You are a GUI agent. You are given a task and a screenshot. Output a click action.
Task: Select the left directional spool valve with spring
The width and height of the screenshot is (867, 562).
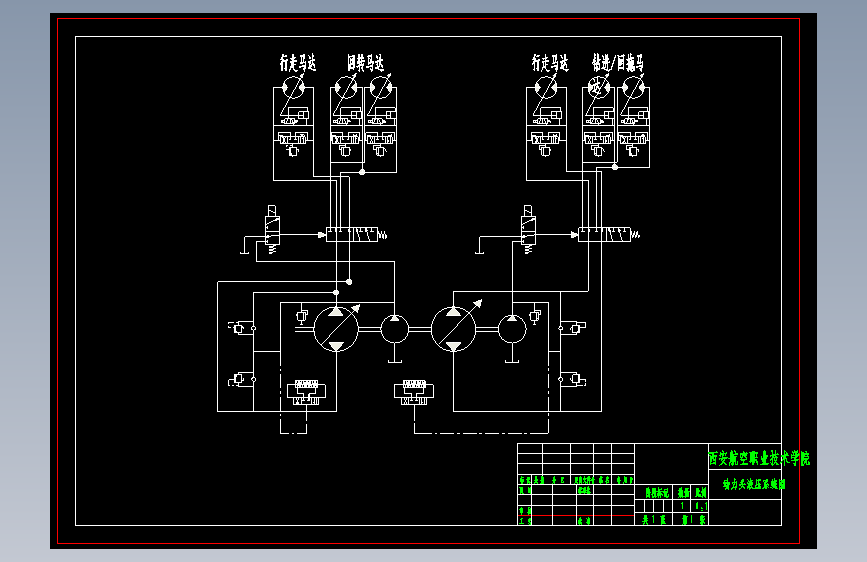tap(356, 235)
